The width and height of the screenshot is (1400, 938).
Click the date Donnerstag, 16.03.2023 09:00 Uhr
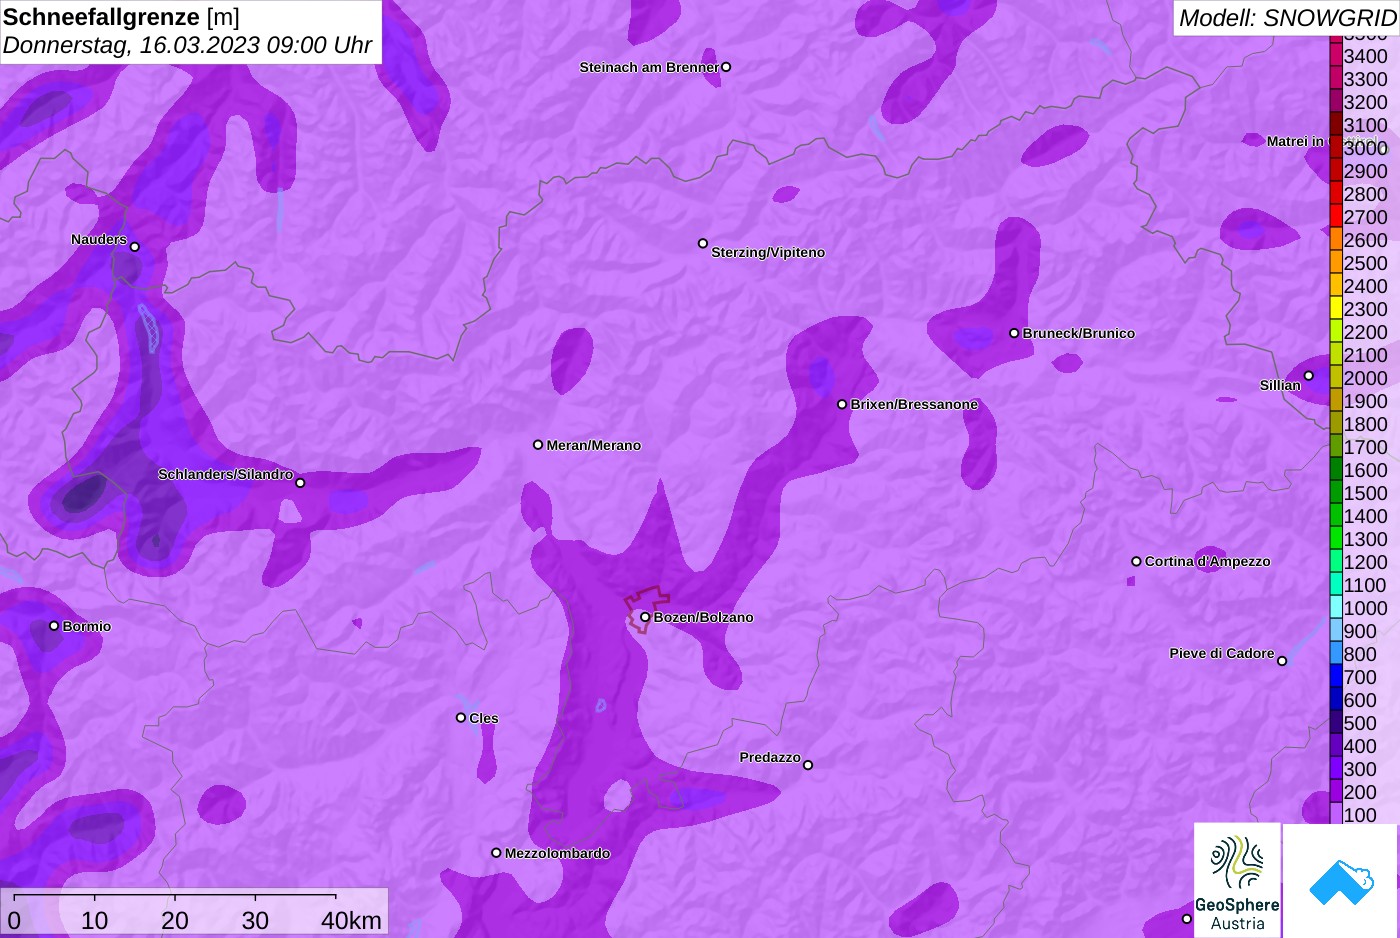[187, 45]
